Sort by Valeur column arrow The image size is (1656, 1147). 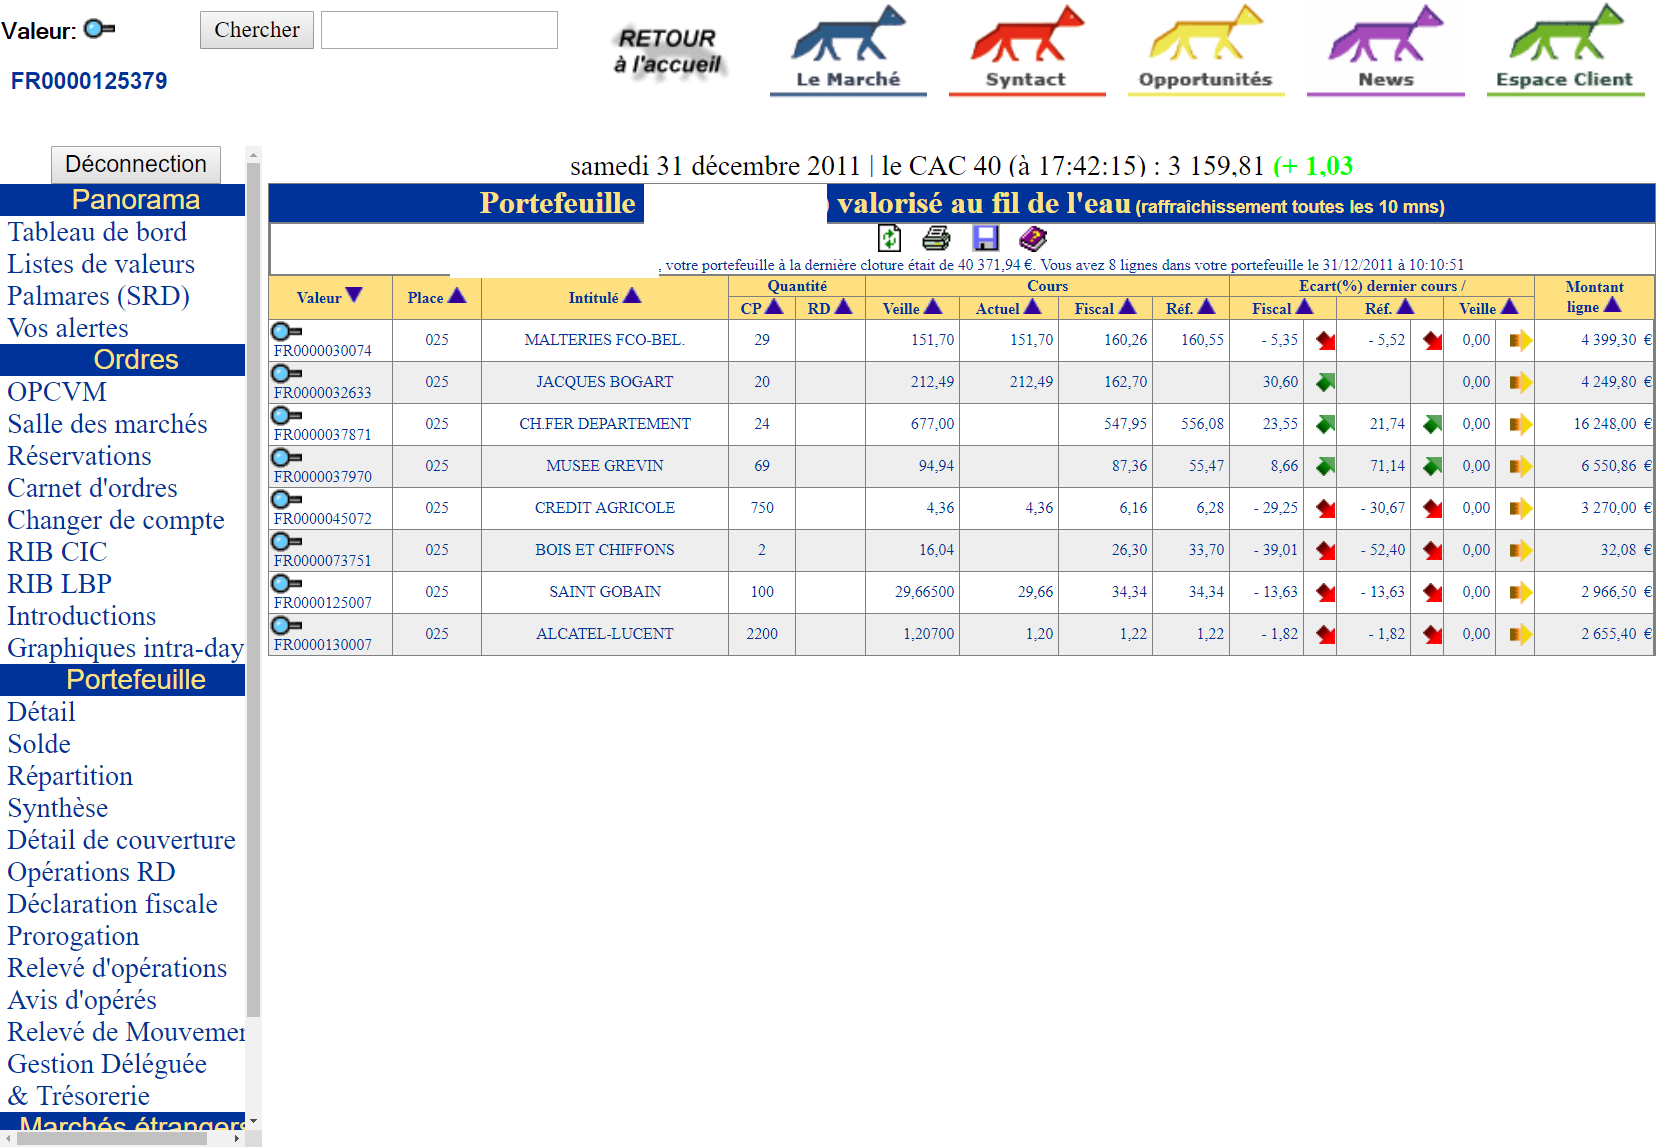[x=354, y=295]
